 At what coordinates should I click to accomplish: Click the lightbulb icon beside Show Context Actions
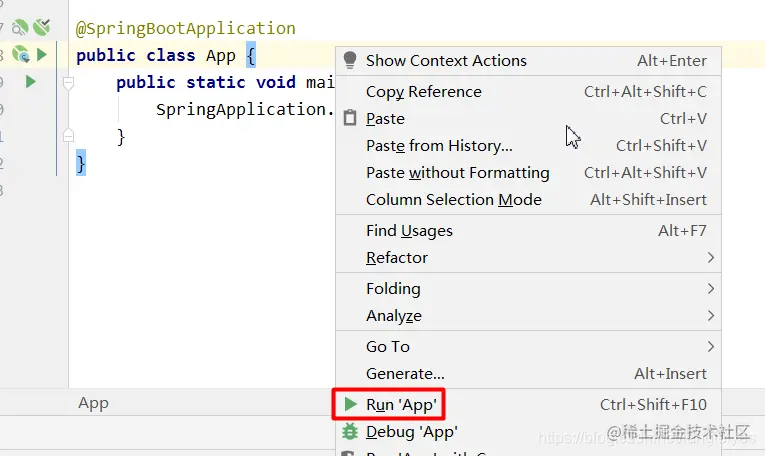[350, 60]
